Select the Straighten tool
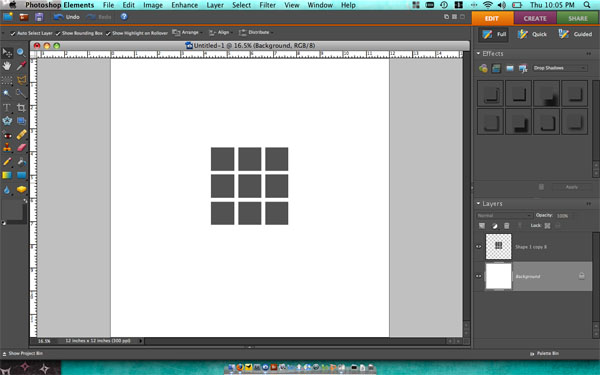 [21, 121]
